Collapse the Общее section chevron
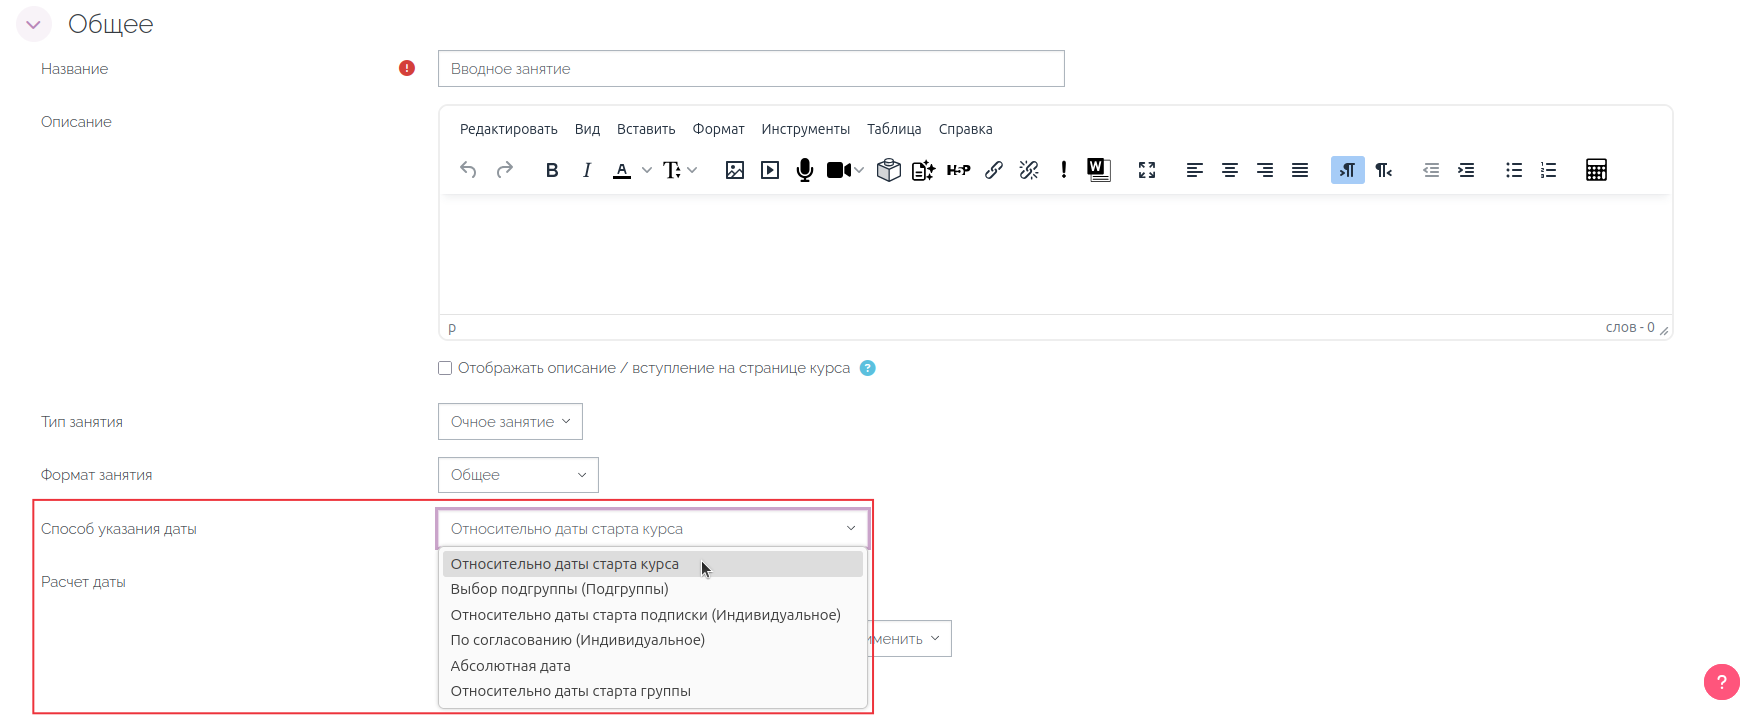Viewport: 1758px width, 717px height. point(34,24)
